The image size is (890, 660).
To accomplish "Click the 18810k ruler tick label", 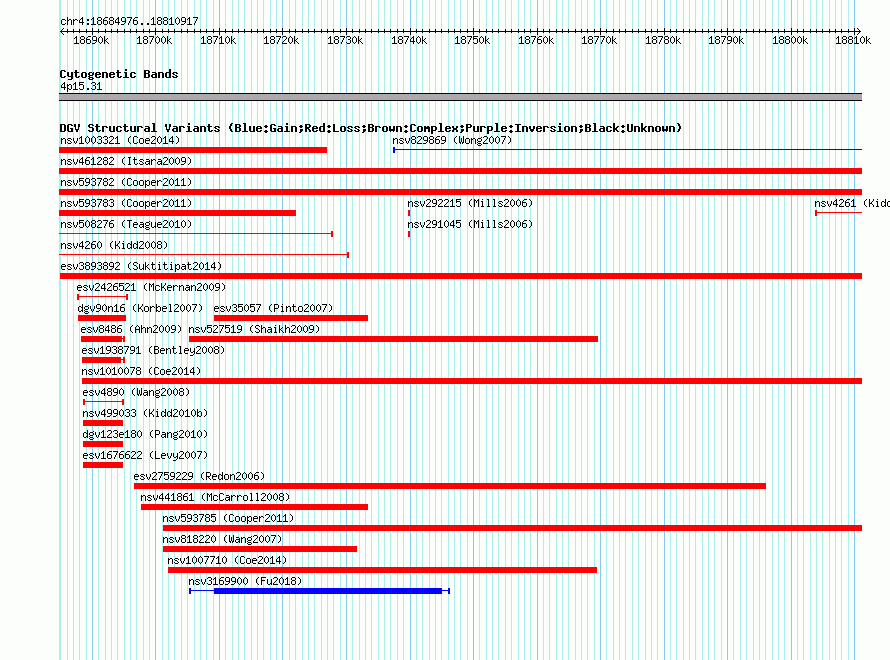I will point(853,40).
